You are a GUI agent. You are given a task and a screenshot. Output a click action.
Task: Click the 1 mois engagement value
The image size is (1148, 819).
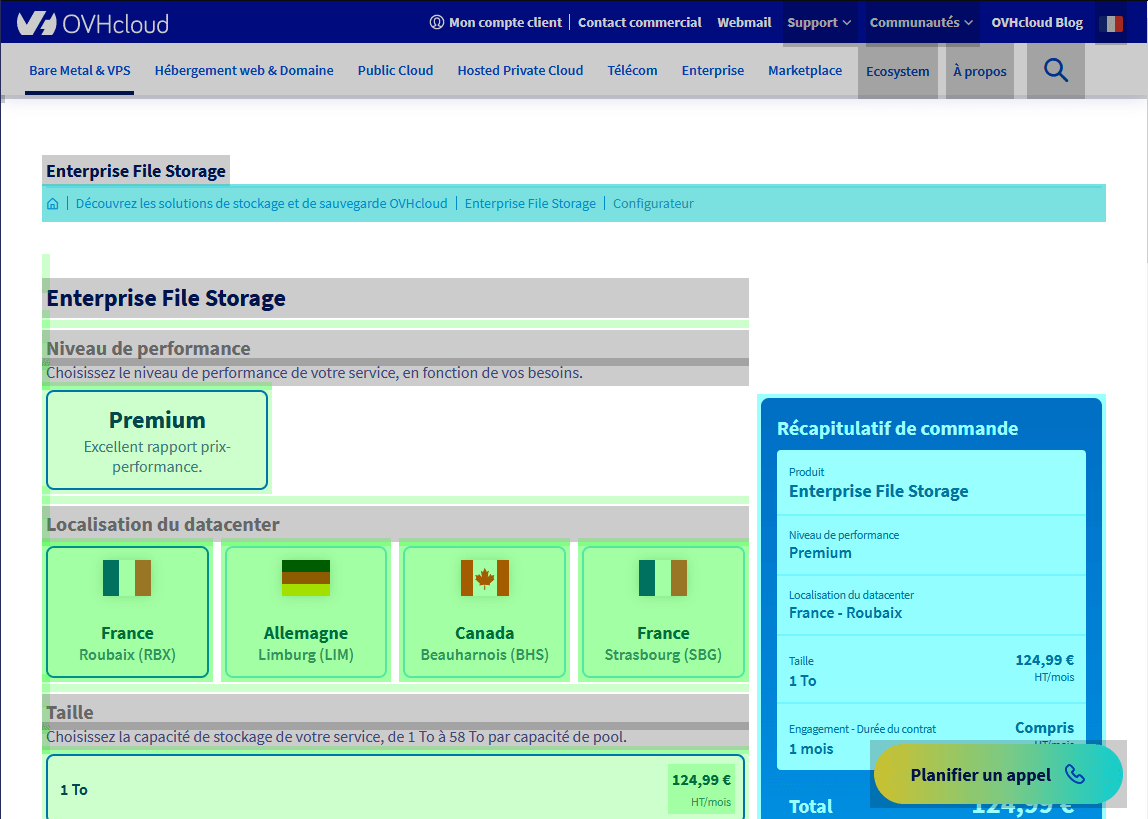pos(810,749)
